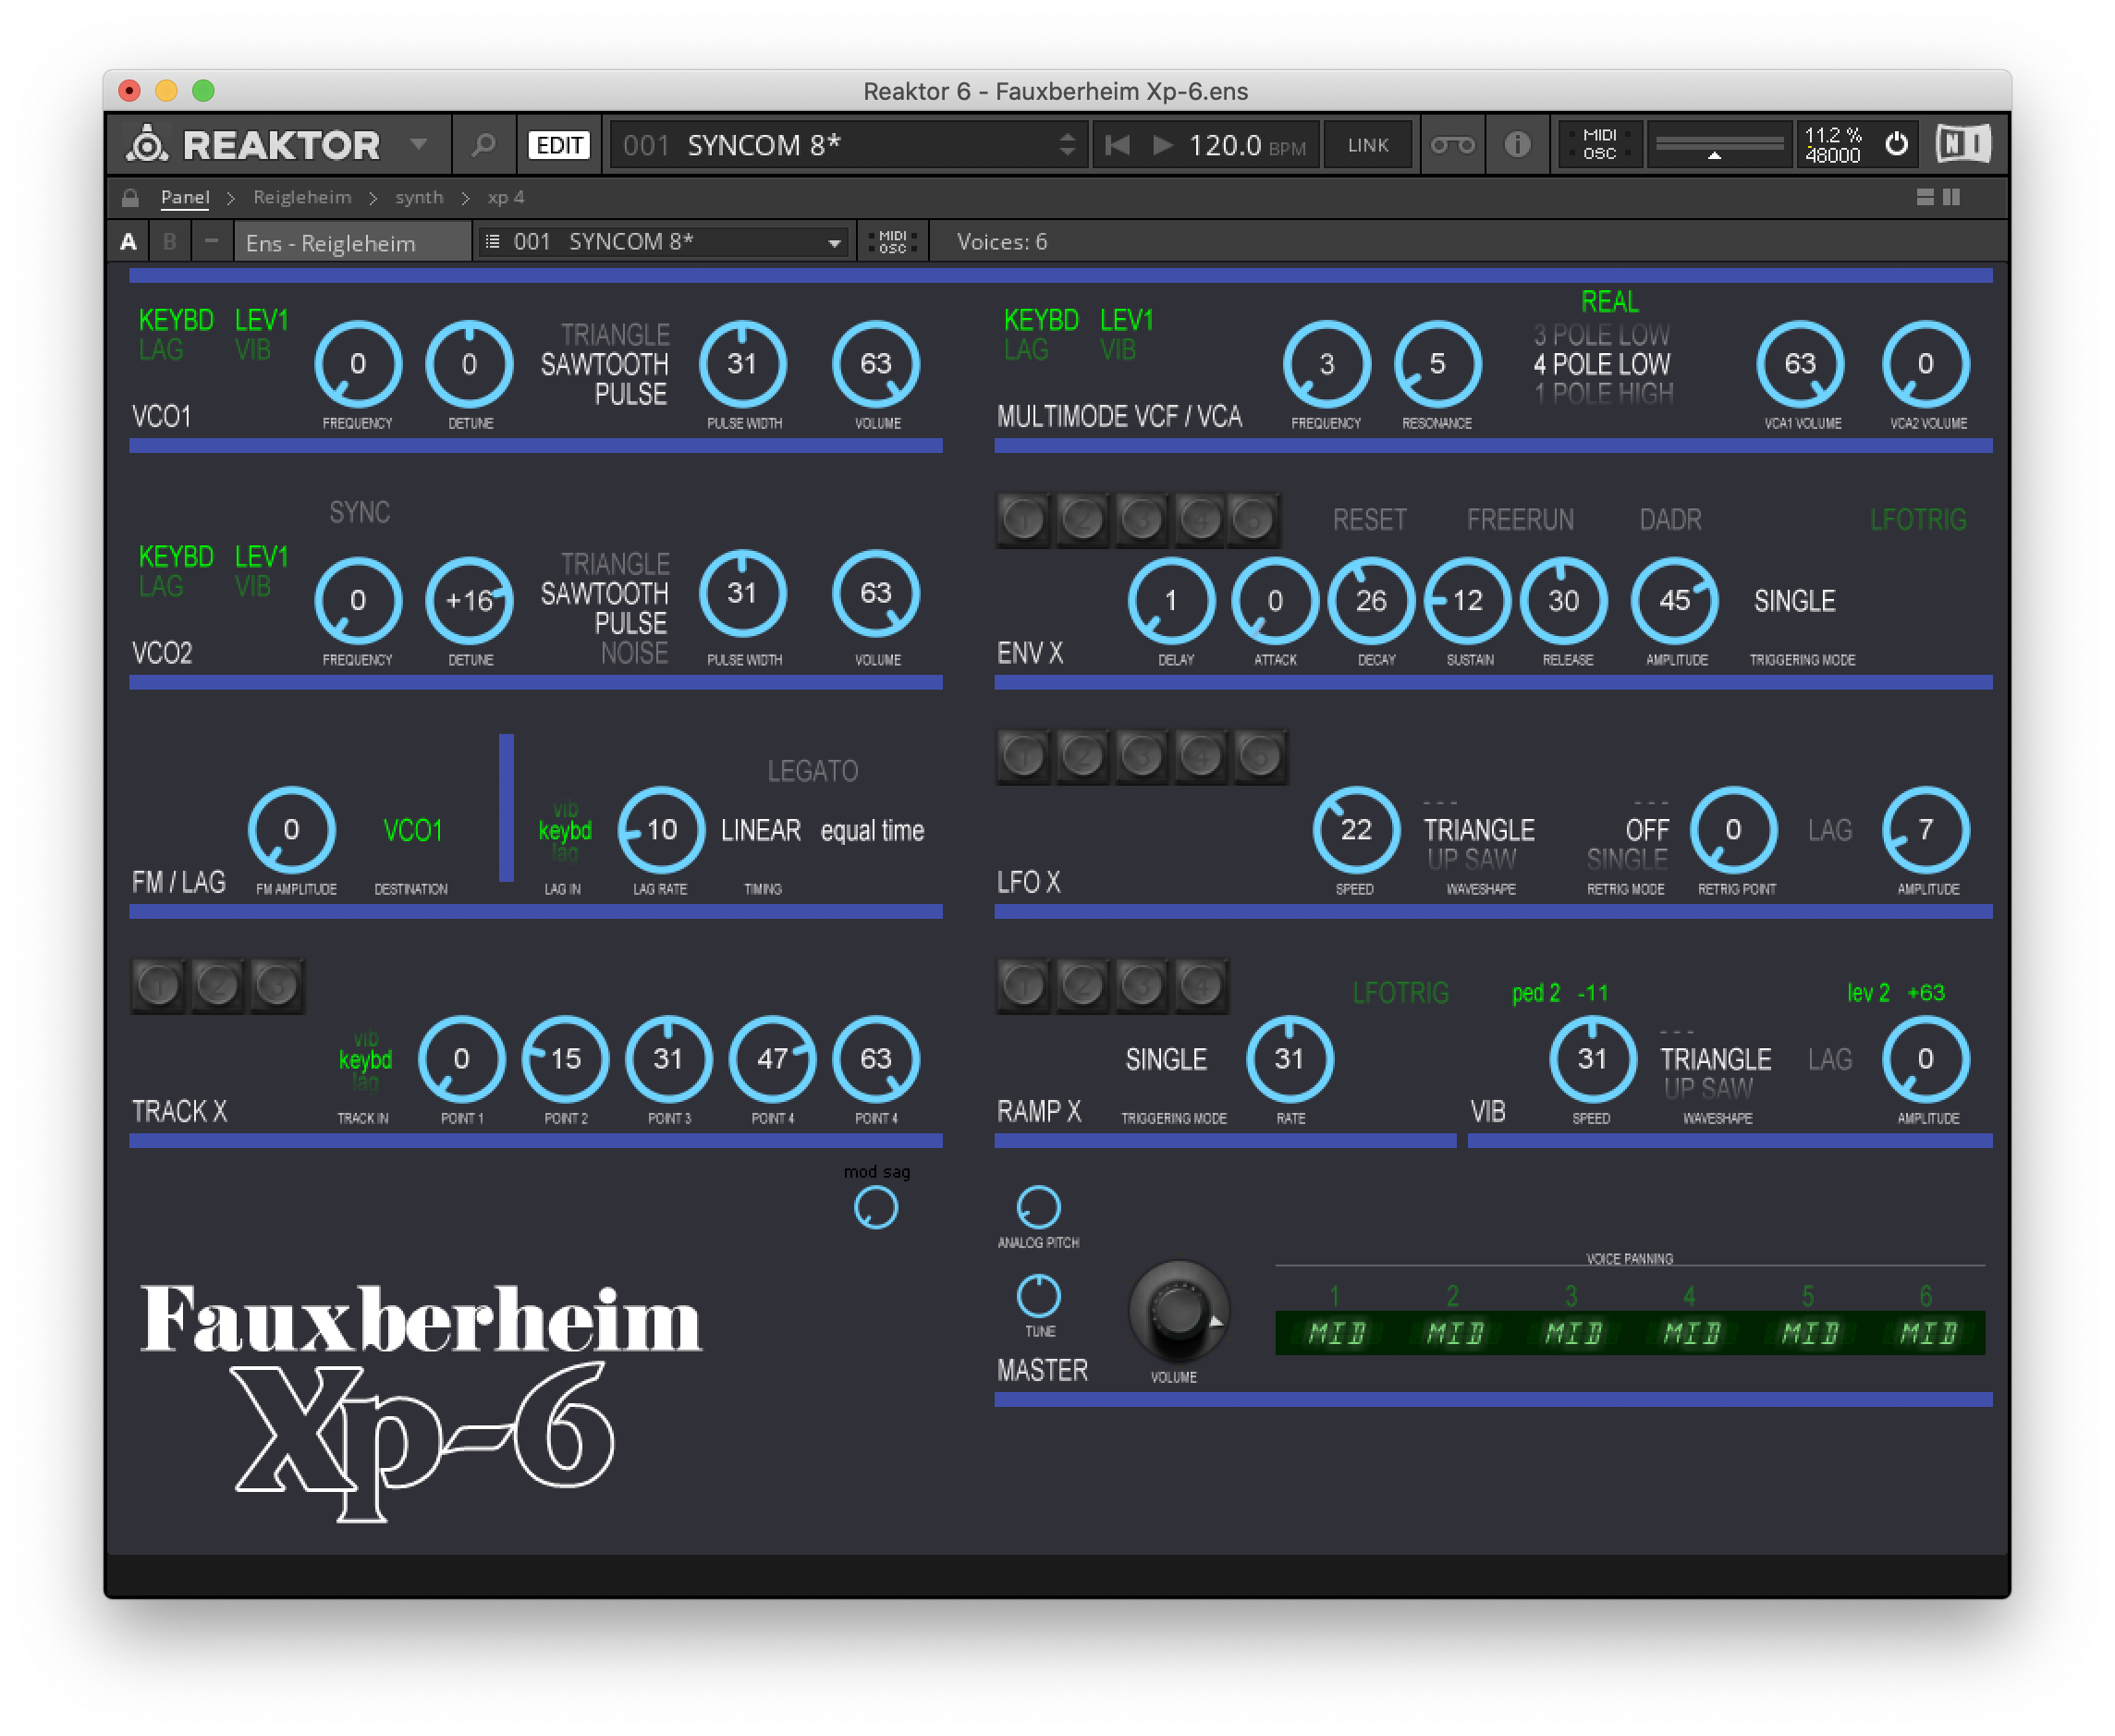The width and height of the screenshot is (2115, 1736).
Task: Toggle REAL filter option
Action: point(1610,302)
